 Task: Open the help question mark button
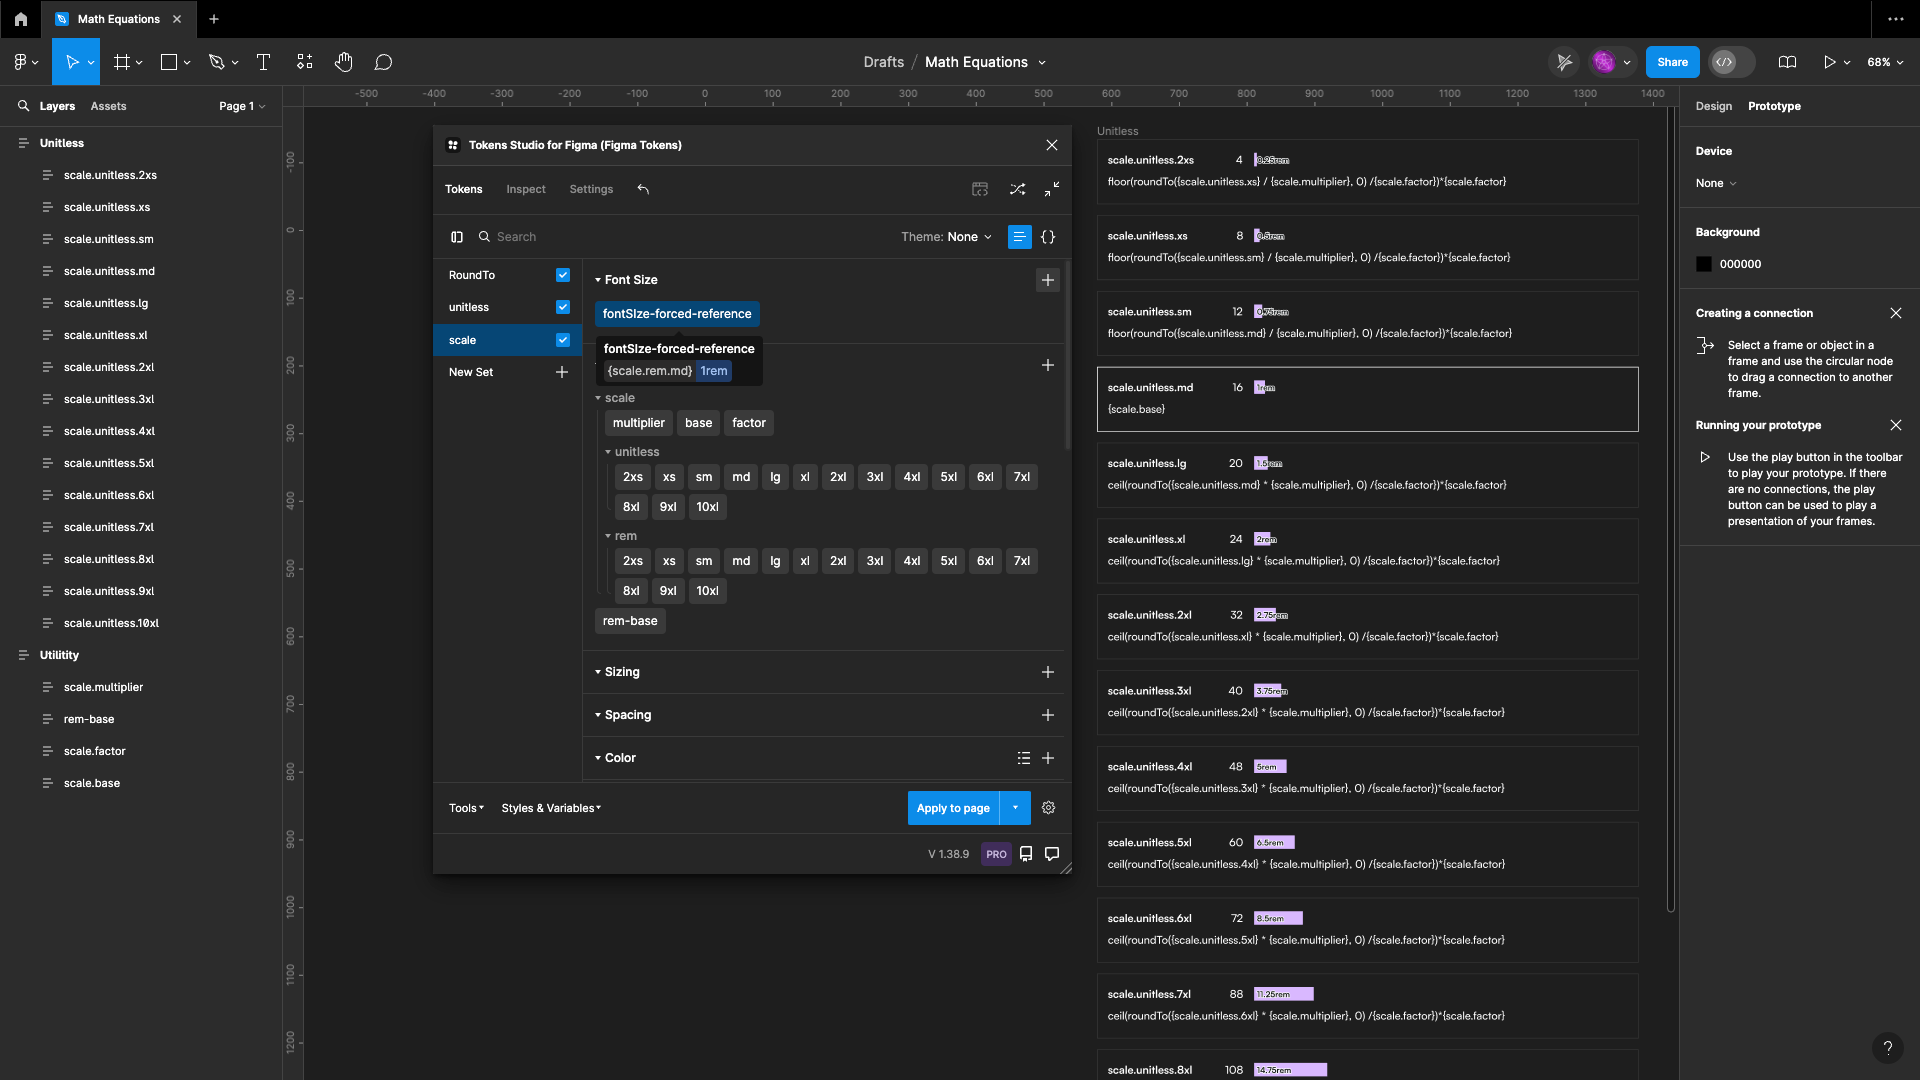(1887, 1047)
